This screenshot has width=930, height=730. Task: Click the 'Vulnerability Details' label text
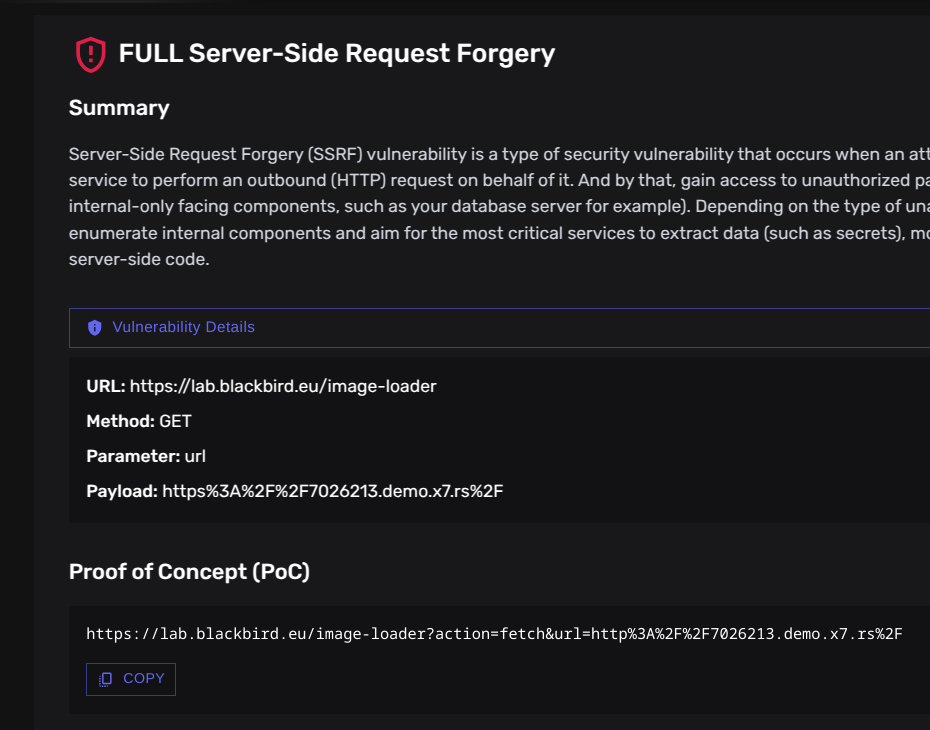[x=183, y=327]
